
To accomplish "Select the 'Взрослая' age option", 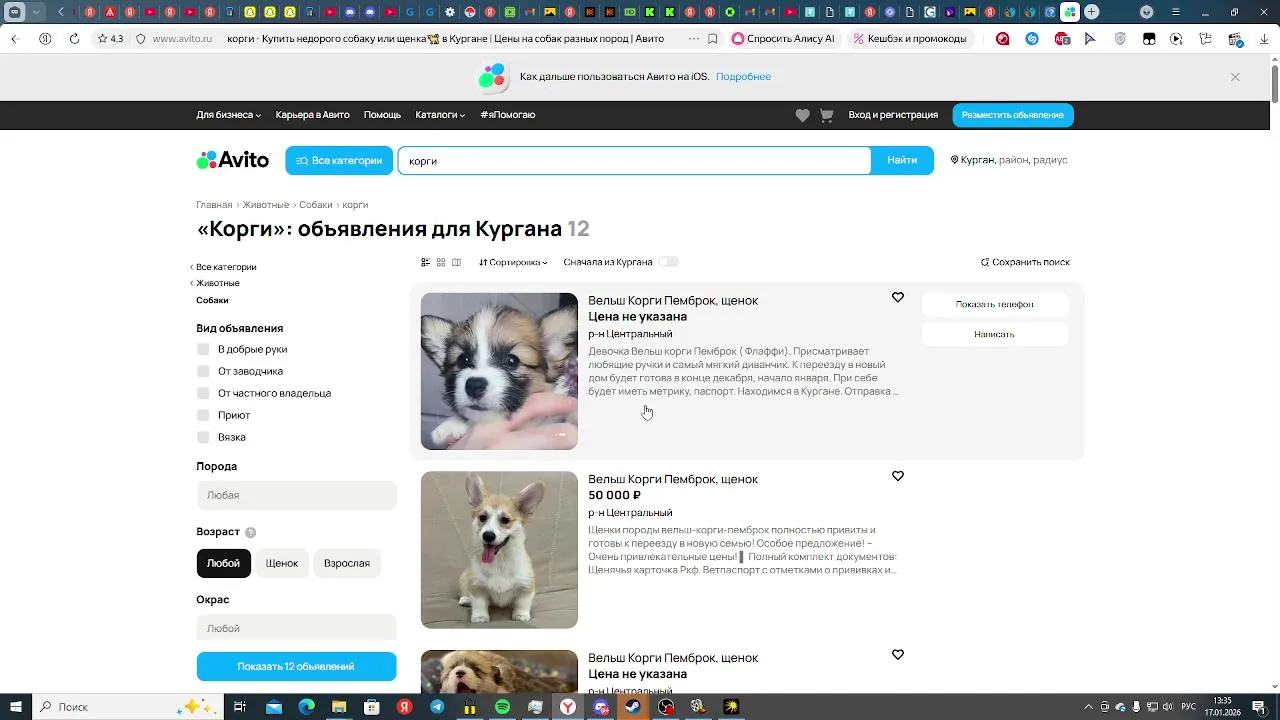I will pyautogui.click(x=347, y=563).
